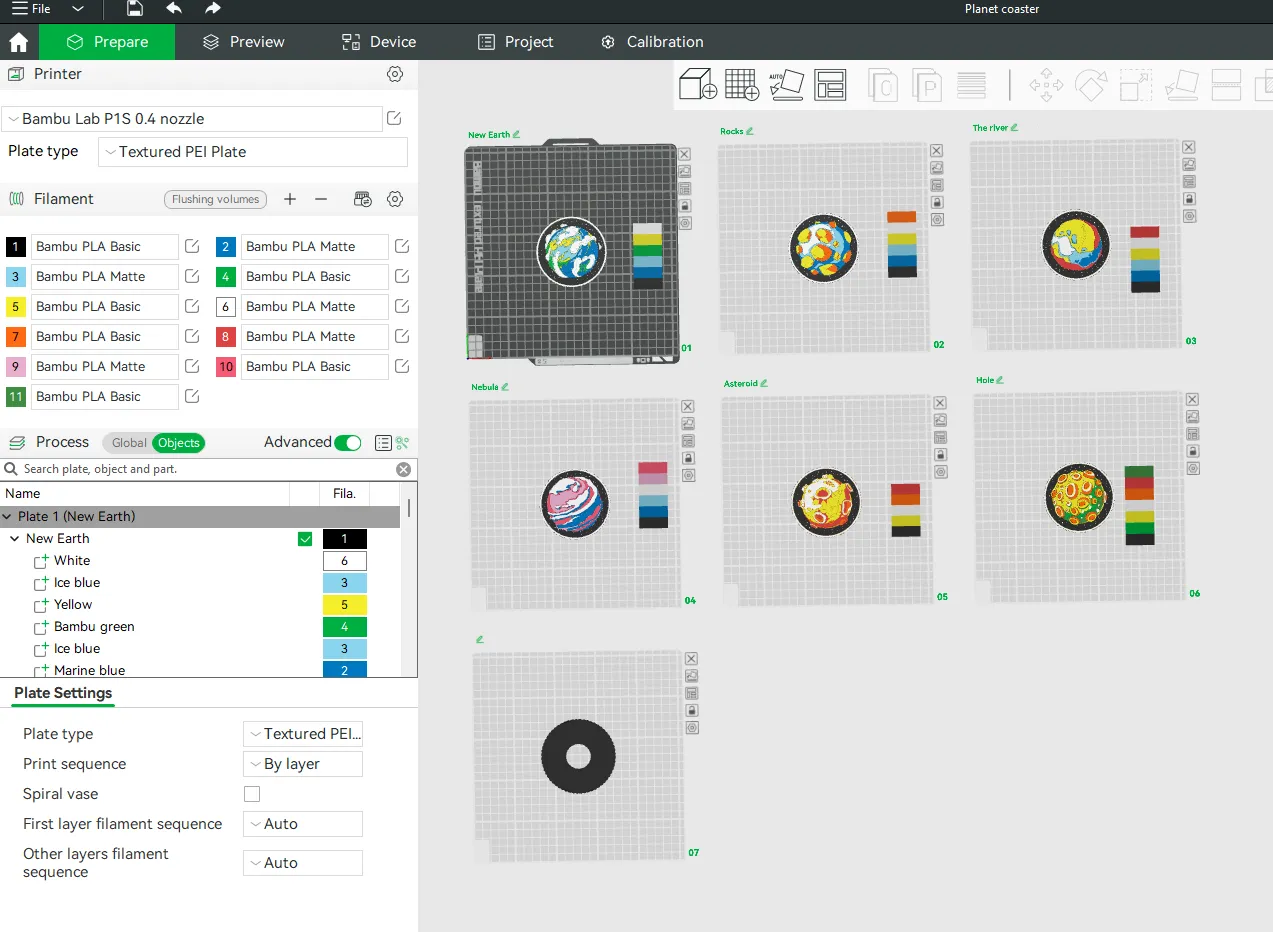Go to the Calibration tab
Screen dimensions: 1273x932
652,42
